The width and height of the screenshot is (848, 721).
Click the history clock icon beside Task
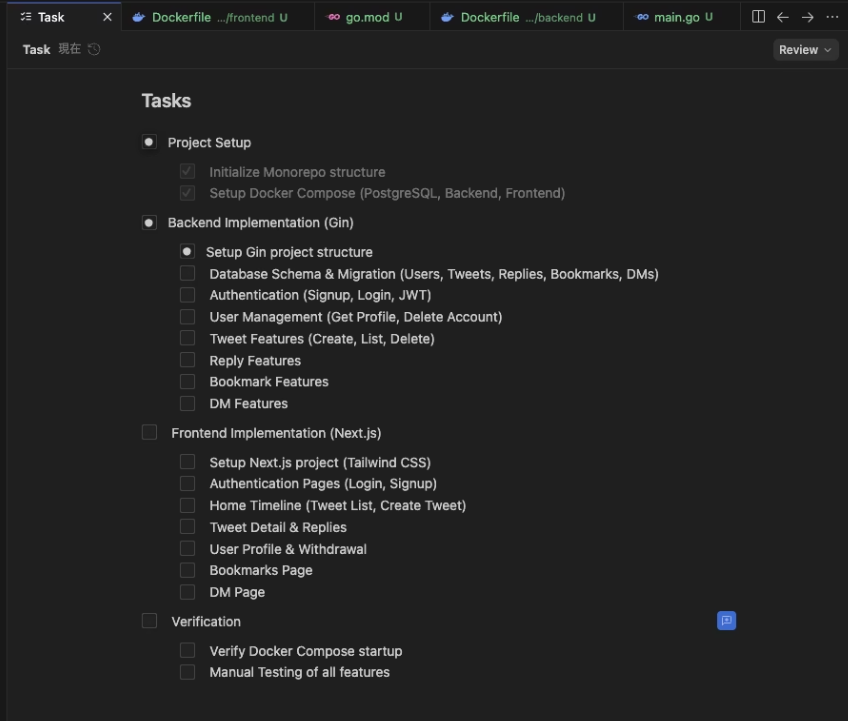pos(94,49)
